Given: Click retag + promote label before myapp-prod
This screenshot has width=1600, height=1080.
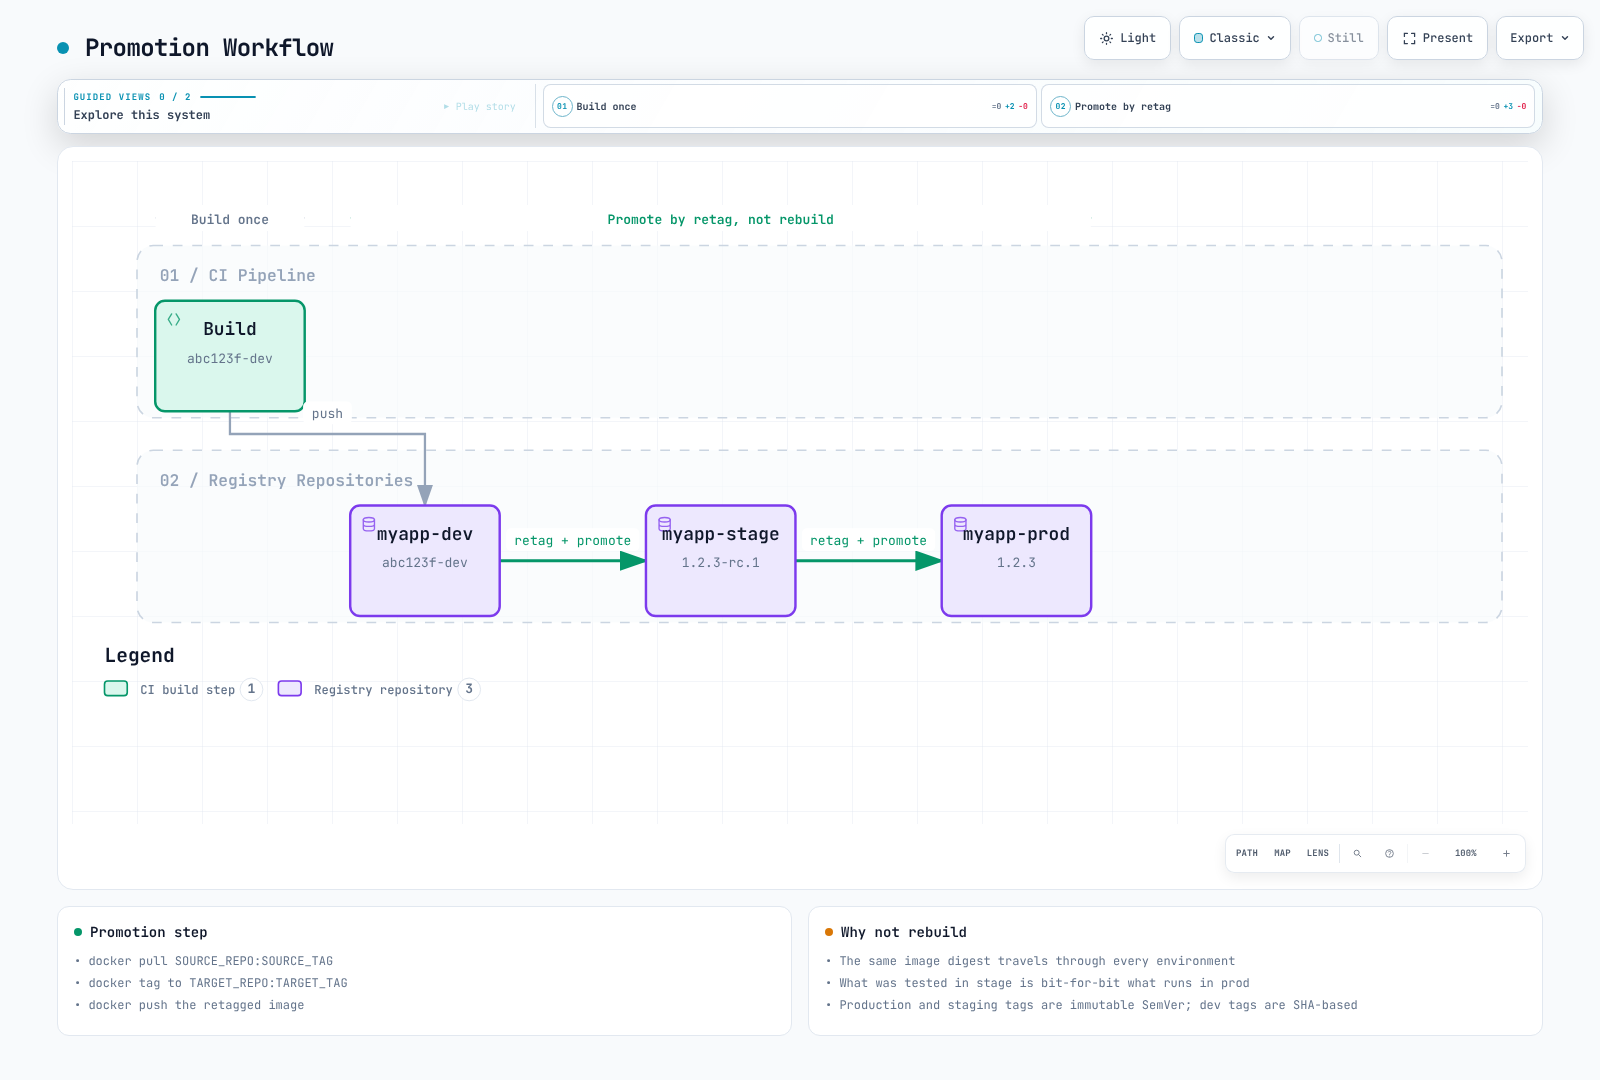Looking at the screenshot, I should pos(869,541).
